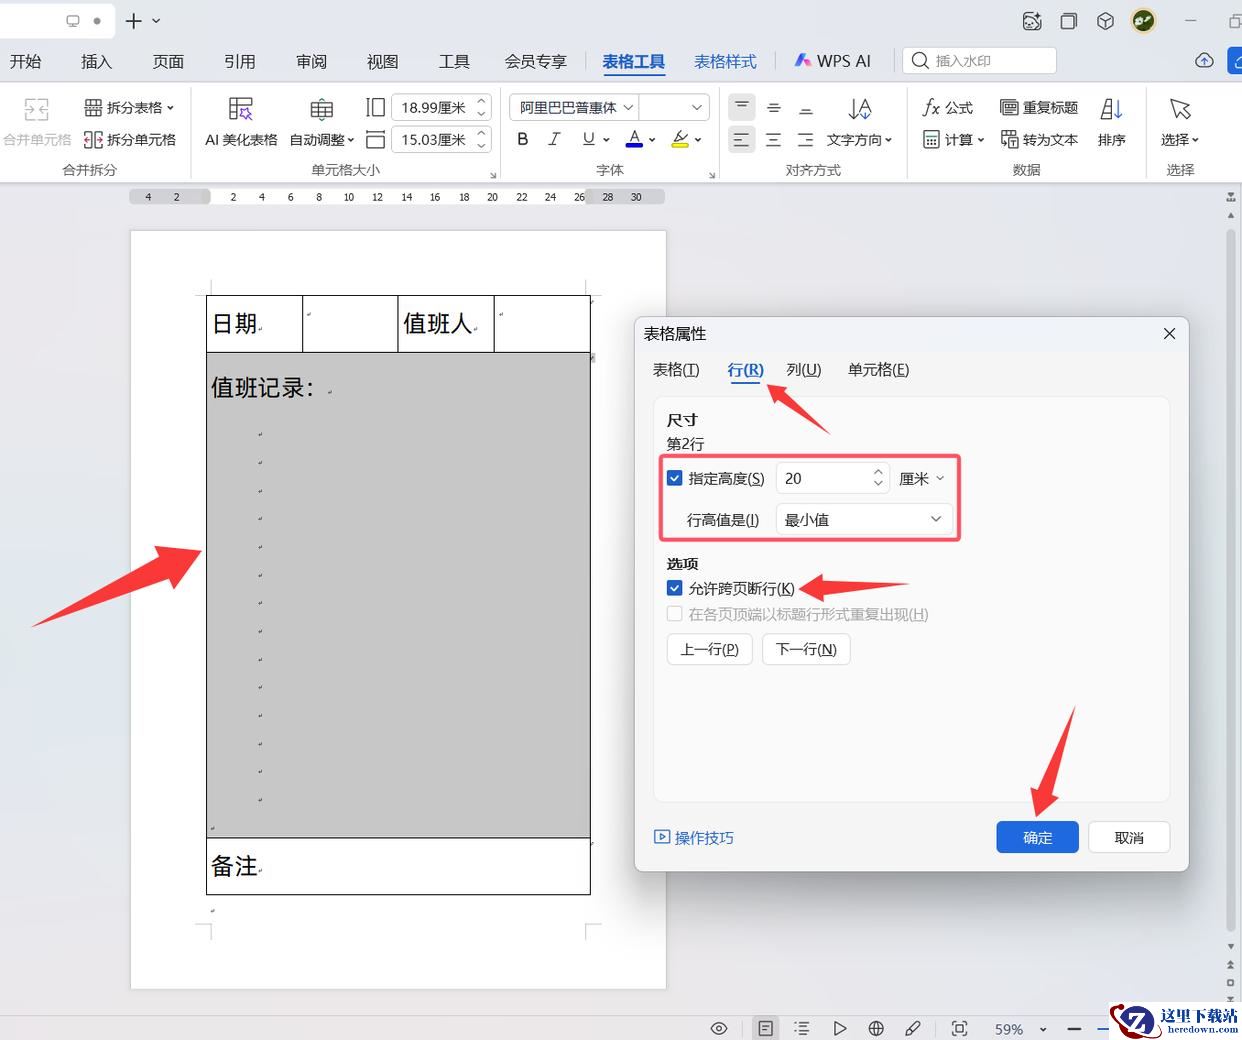Toggle bold formatting in ribbon

coord(522,140)
